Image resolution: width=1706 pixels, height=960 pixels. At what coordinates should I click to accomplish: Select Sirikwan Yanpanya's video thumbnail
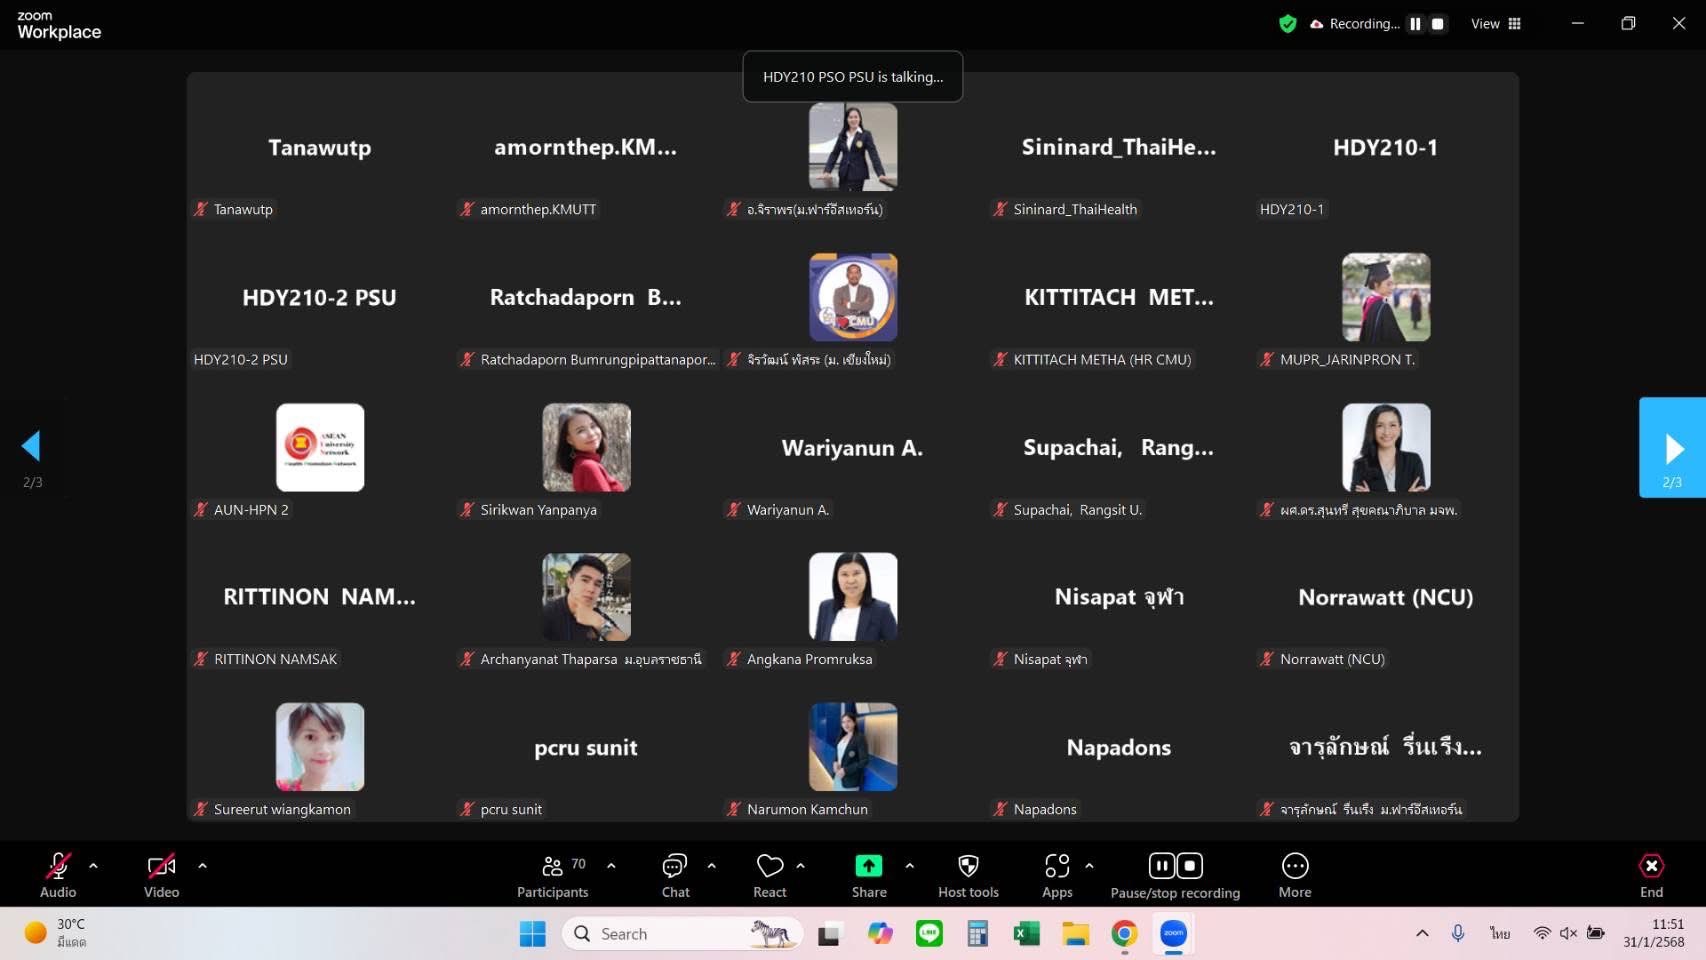click(586, 447)
